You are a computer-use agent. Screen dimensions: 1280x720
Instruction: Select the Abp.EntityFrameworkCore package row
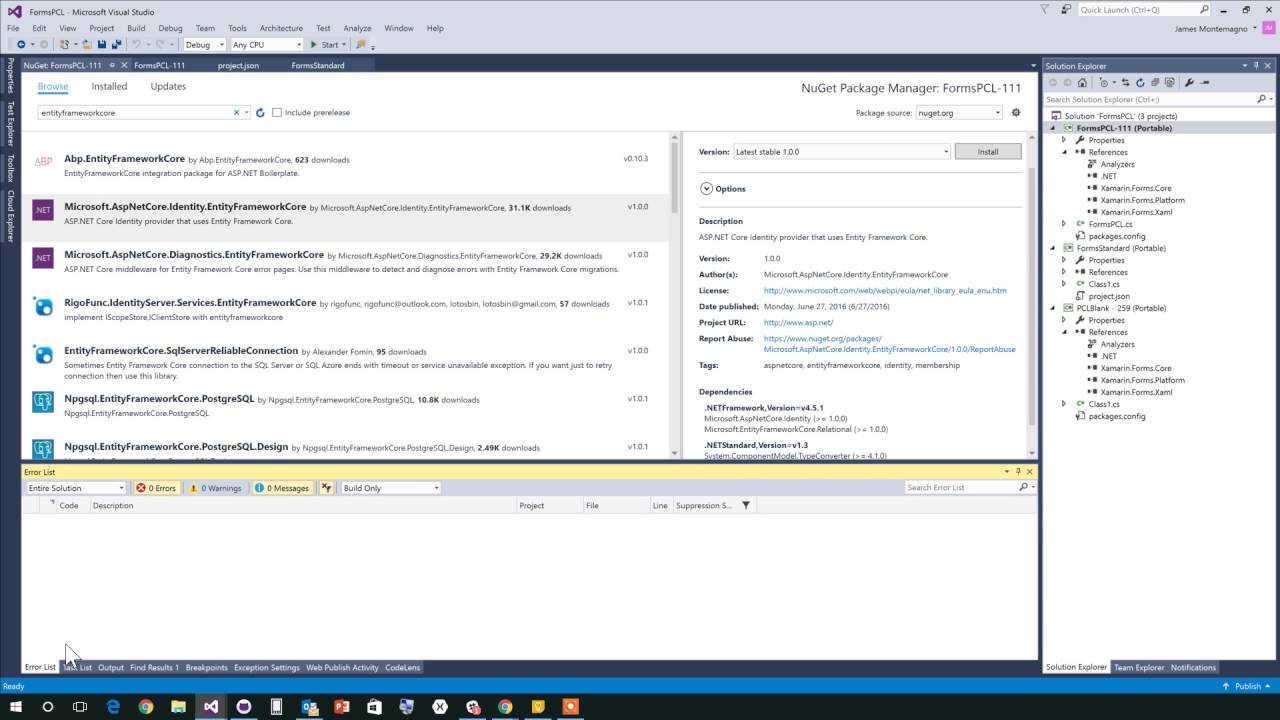coord(346,164)
